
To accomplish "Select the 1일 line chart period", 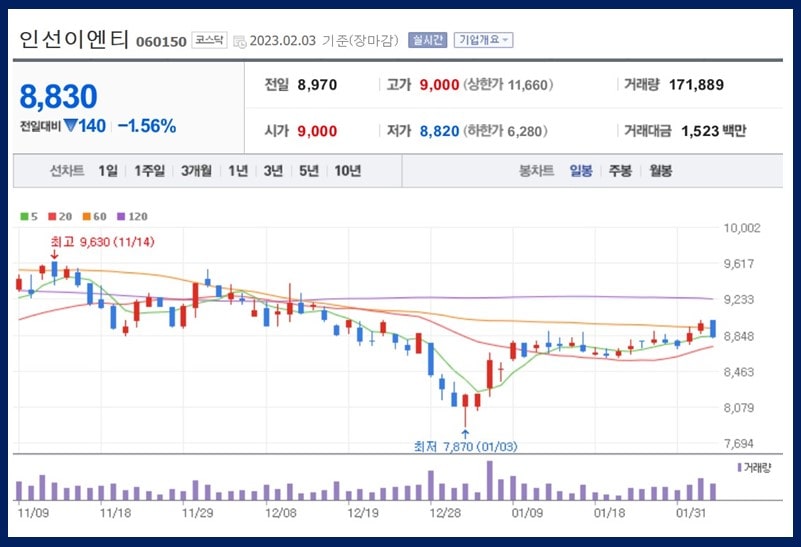I will point(108,171).
